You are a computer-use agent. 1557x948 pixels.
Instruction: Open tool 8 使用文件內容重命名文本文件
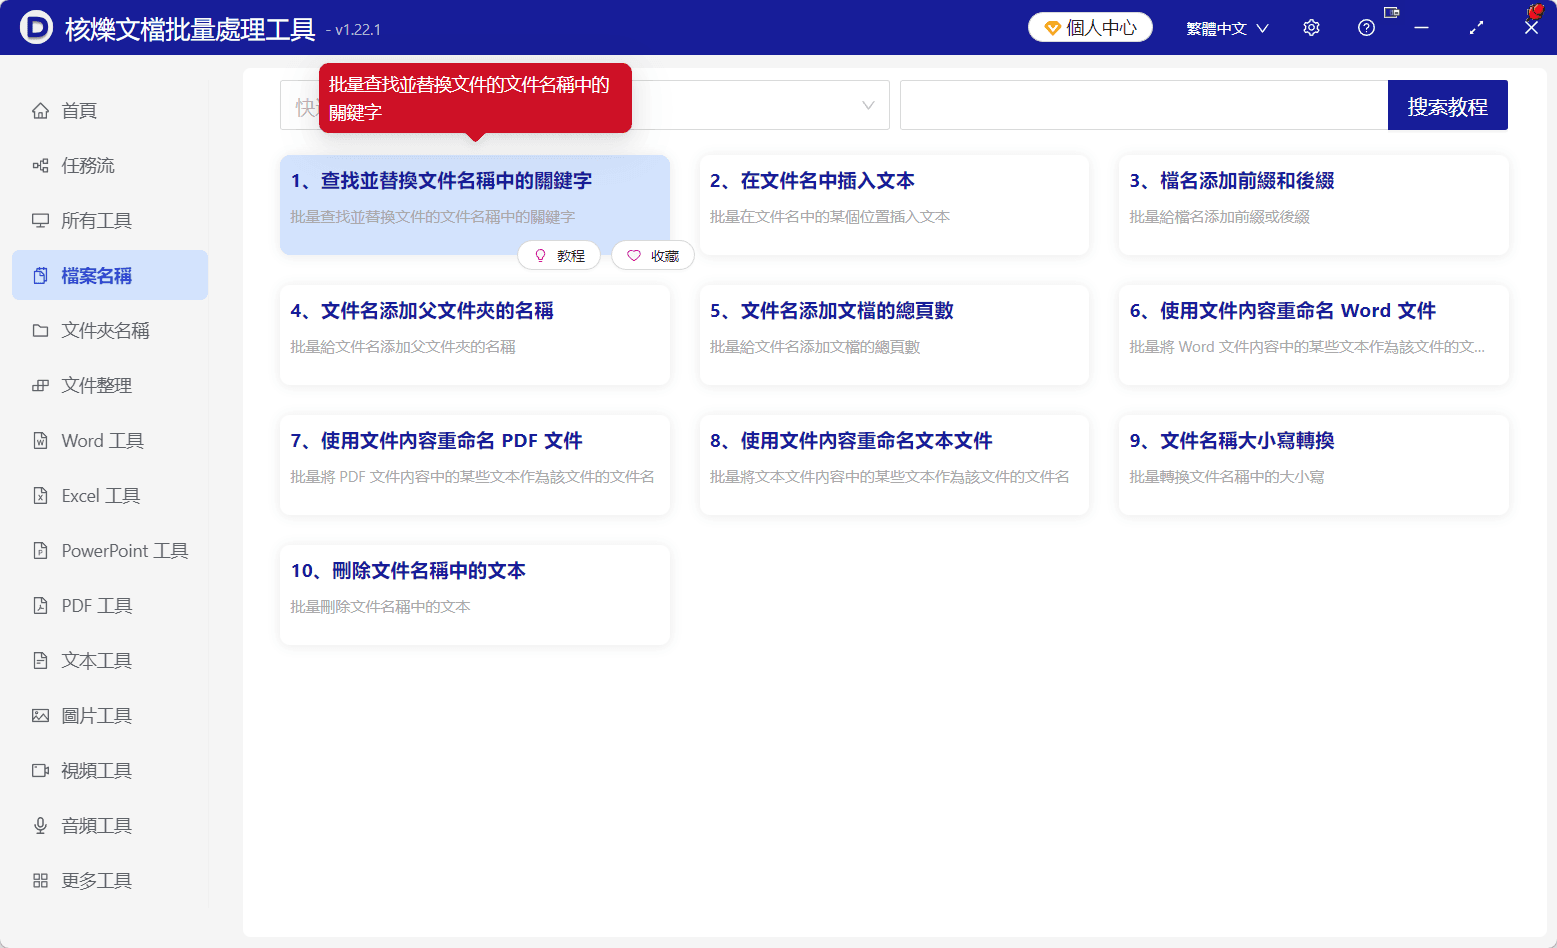(x=894, y=465)
